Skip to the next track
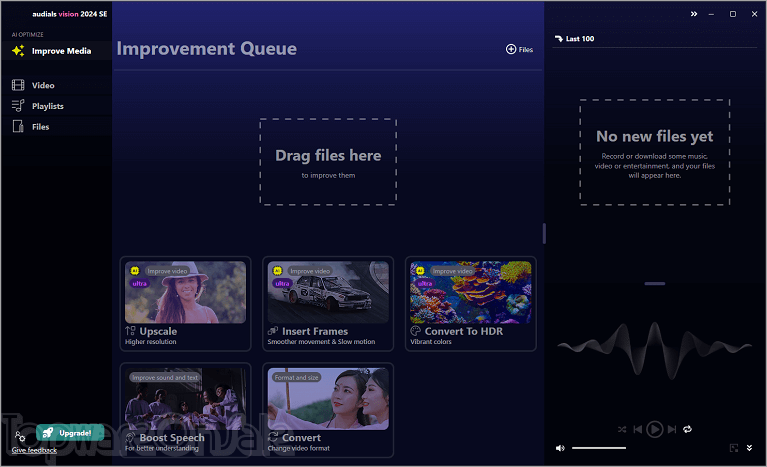 click(x=672, y=429)
